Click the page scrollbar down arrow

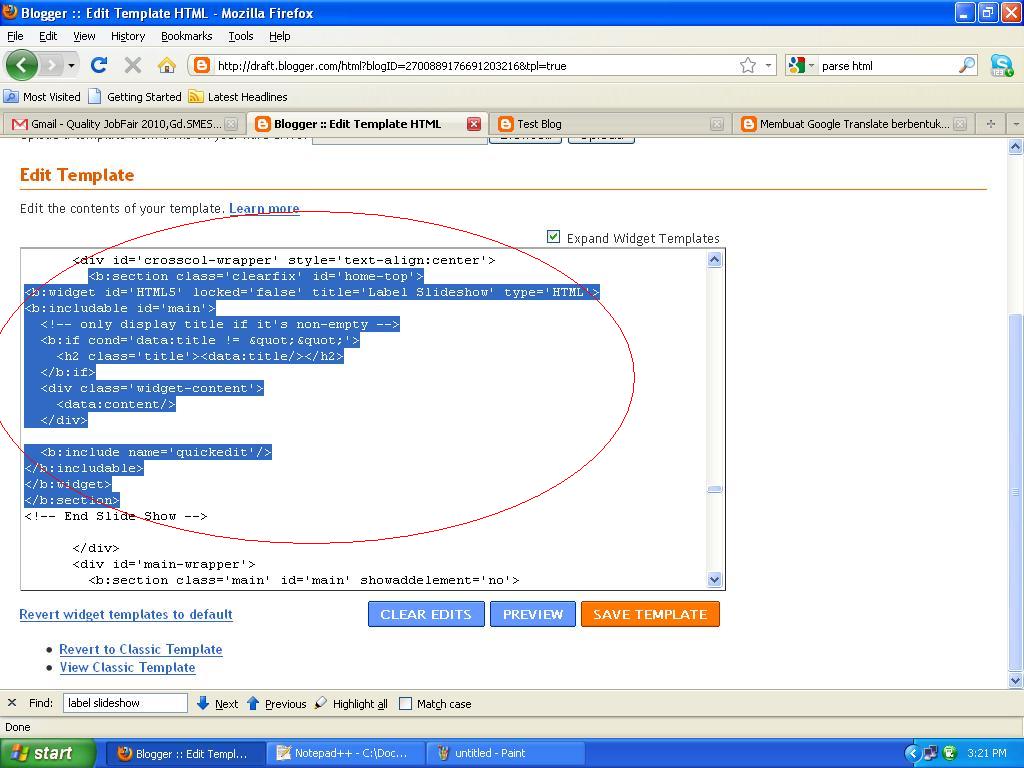point(1015,680)
